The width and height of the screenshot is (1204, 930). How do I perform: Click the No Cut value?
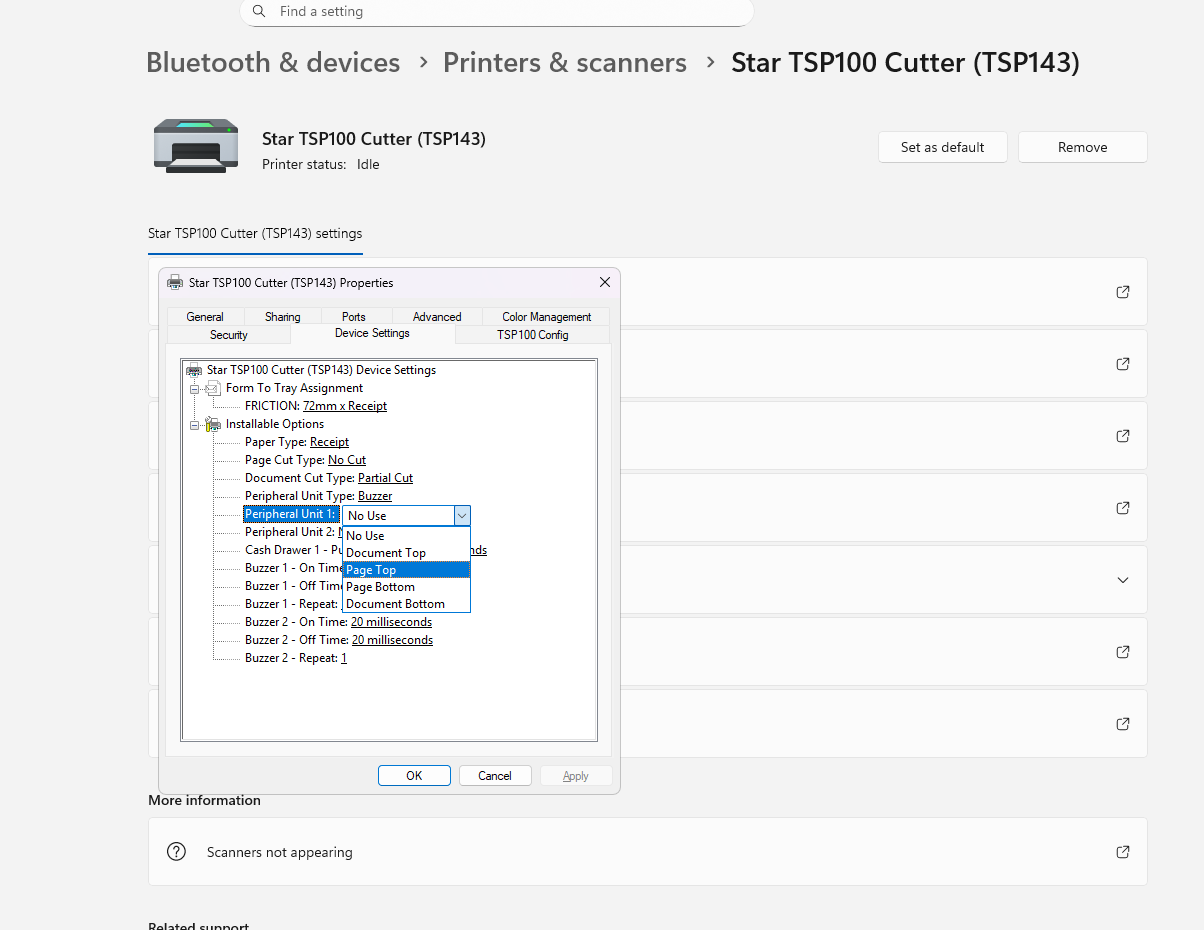(347, 460)
